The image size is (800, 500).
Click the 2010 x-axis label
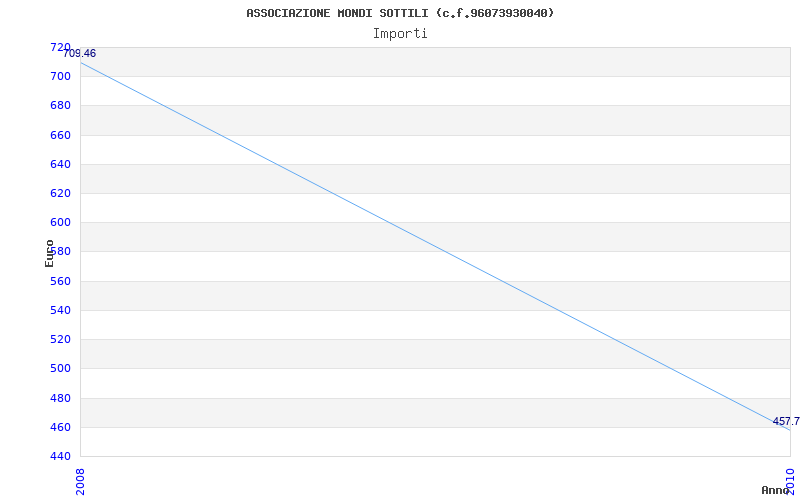click(x=790, y=482)
